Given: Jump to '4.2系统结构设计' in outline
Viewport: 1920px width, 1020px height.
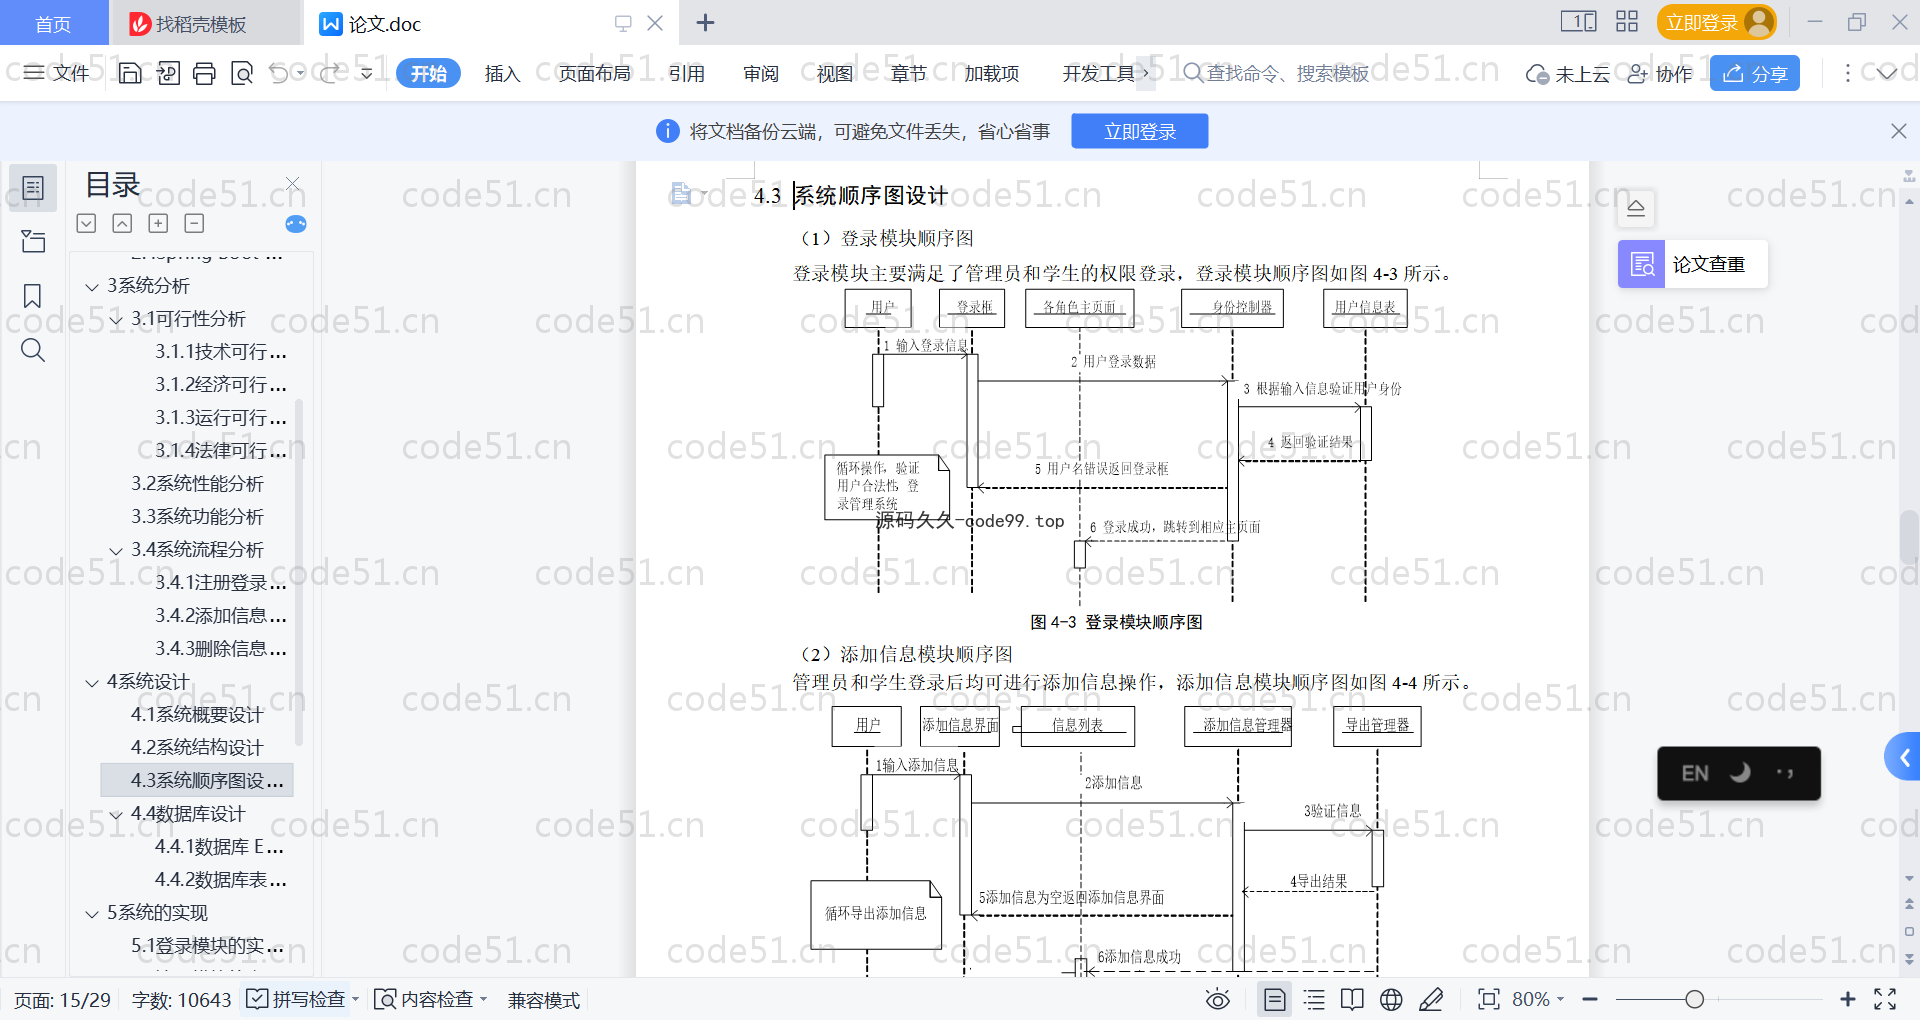Looking at the screenshot, I should (198, 748).
